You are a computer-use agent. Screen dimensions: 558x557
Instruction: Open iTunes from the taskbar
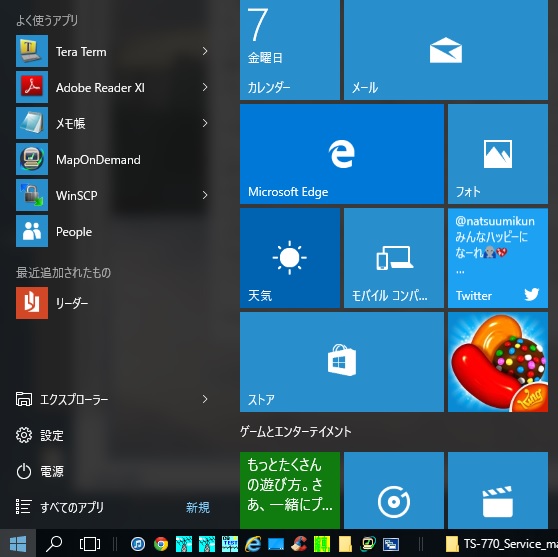point(138,543)
